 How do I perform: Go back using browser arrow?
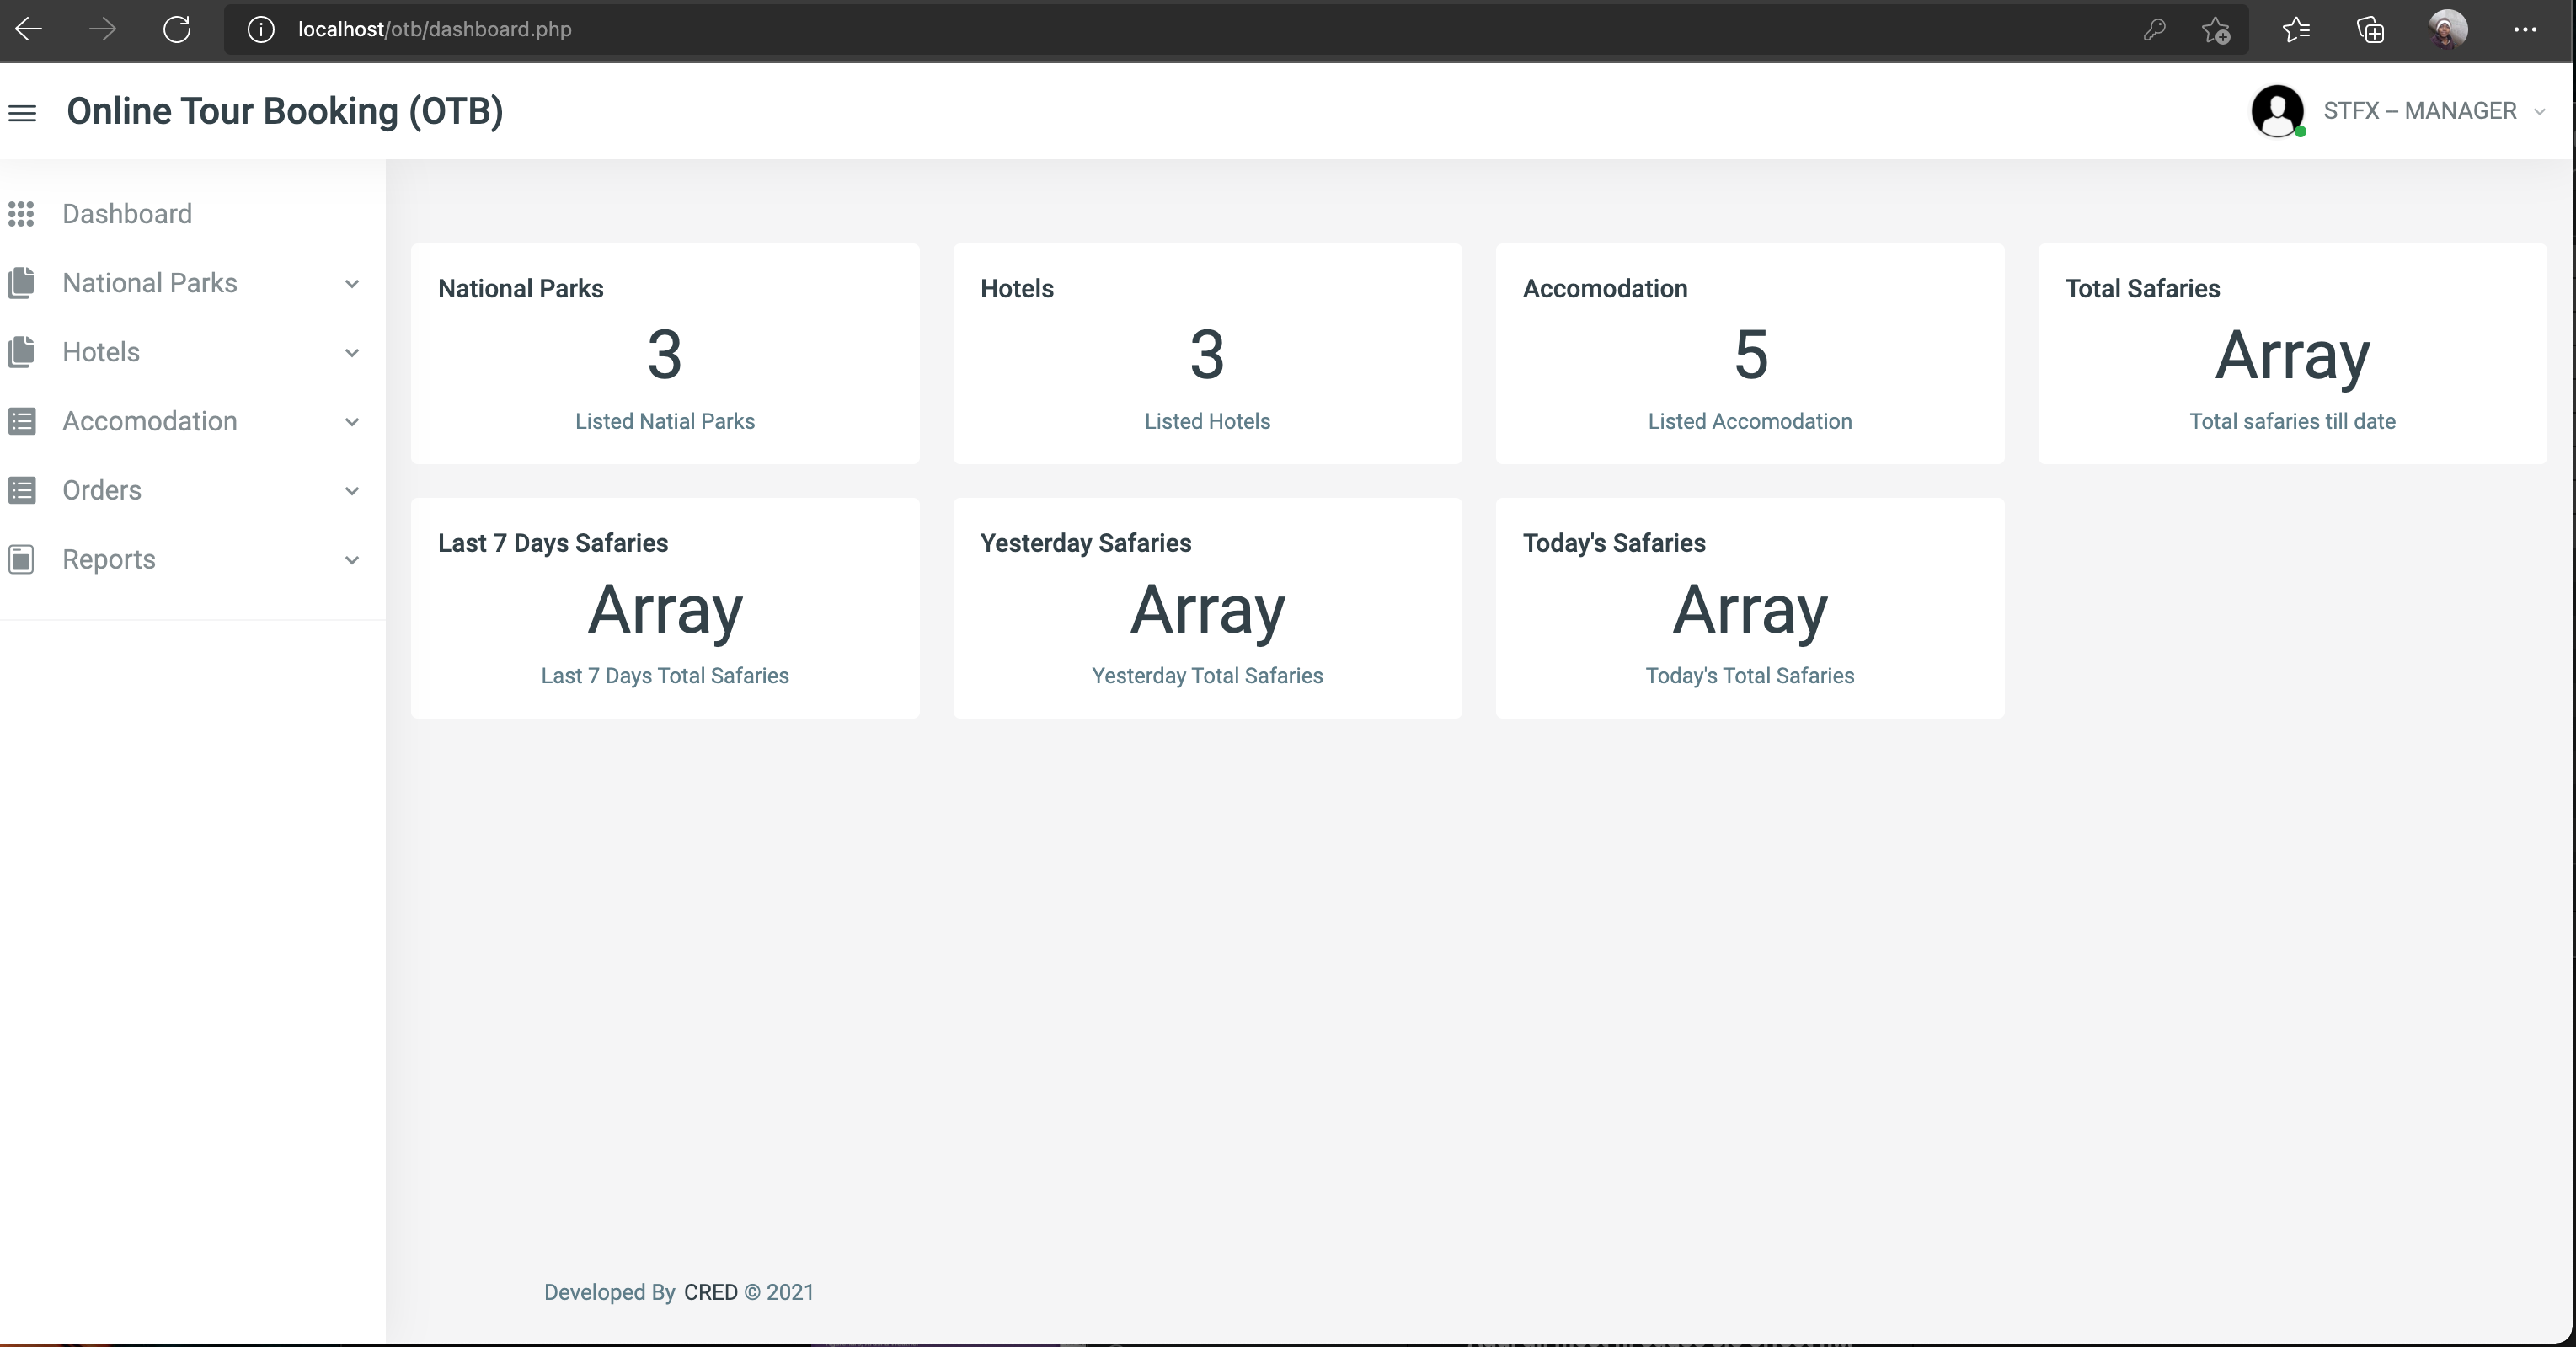tap(29, 29)
